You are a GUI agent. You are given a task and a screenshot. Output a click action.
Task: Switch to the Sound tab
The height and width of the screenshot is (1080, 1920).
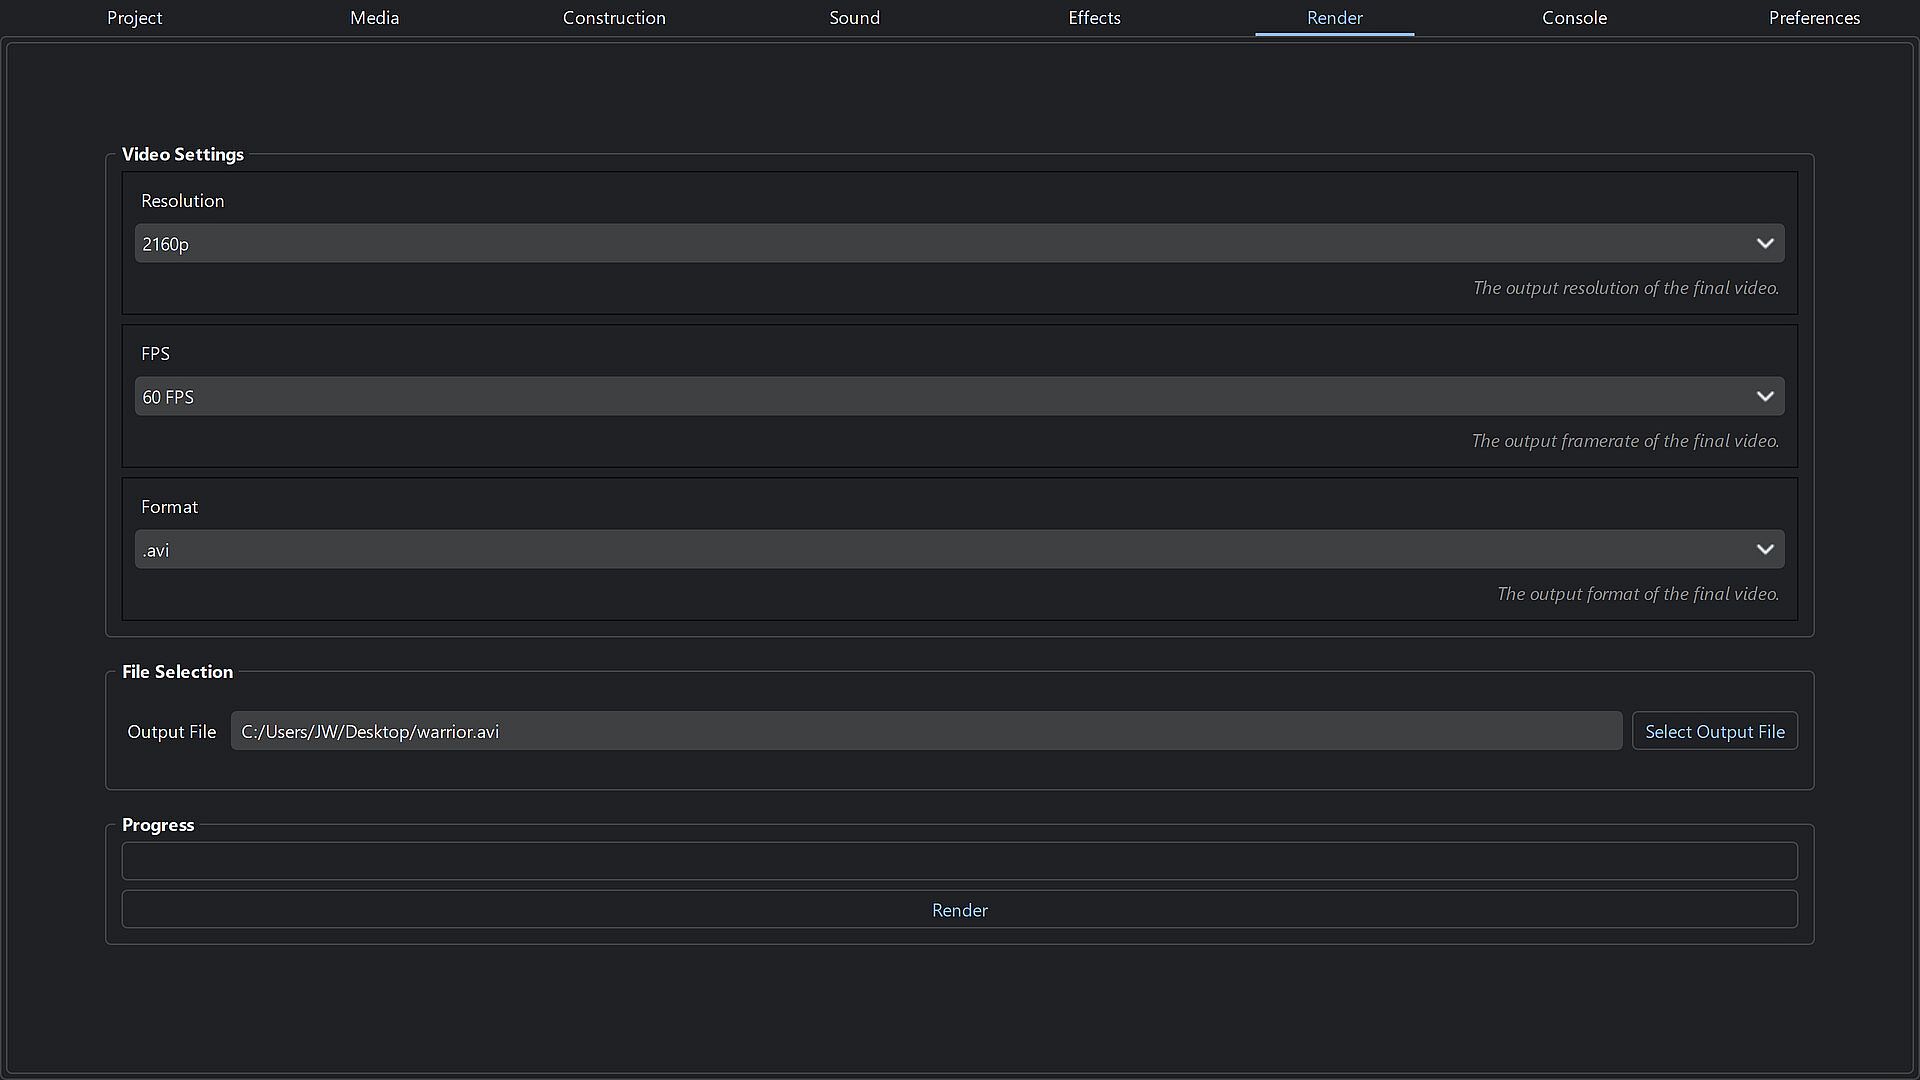854,18
